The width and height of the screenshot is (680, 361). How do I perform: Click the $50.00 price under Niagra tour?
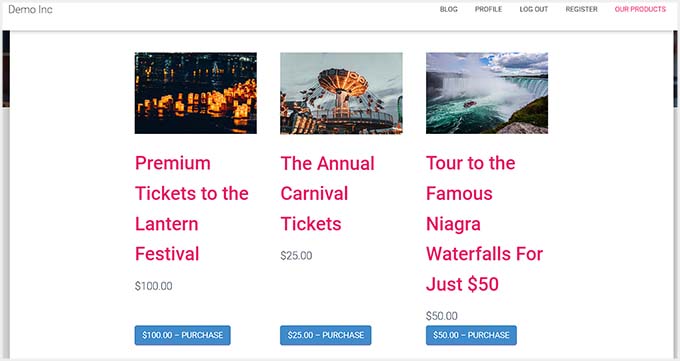[x=441, y=316]
